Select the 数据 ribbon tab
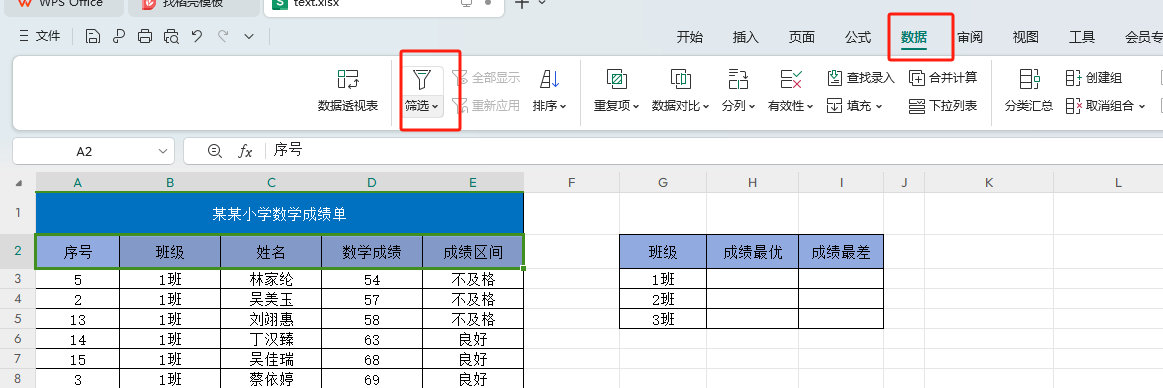 point(914,37)
